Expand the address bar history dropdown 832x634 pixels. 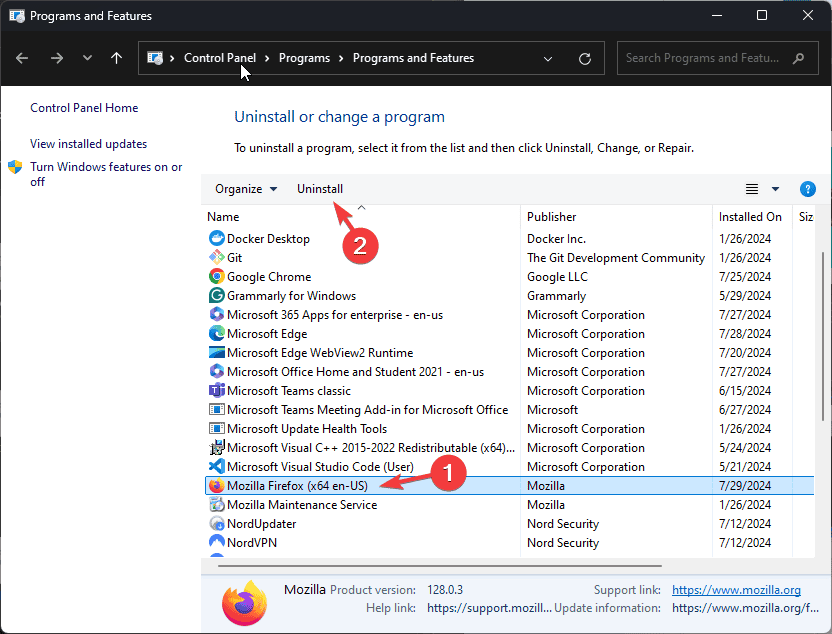tap(548, 58)
